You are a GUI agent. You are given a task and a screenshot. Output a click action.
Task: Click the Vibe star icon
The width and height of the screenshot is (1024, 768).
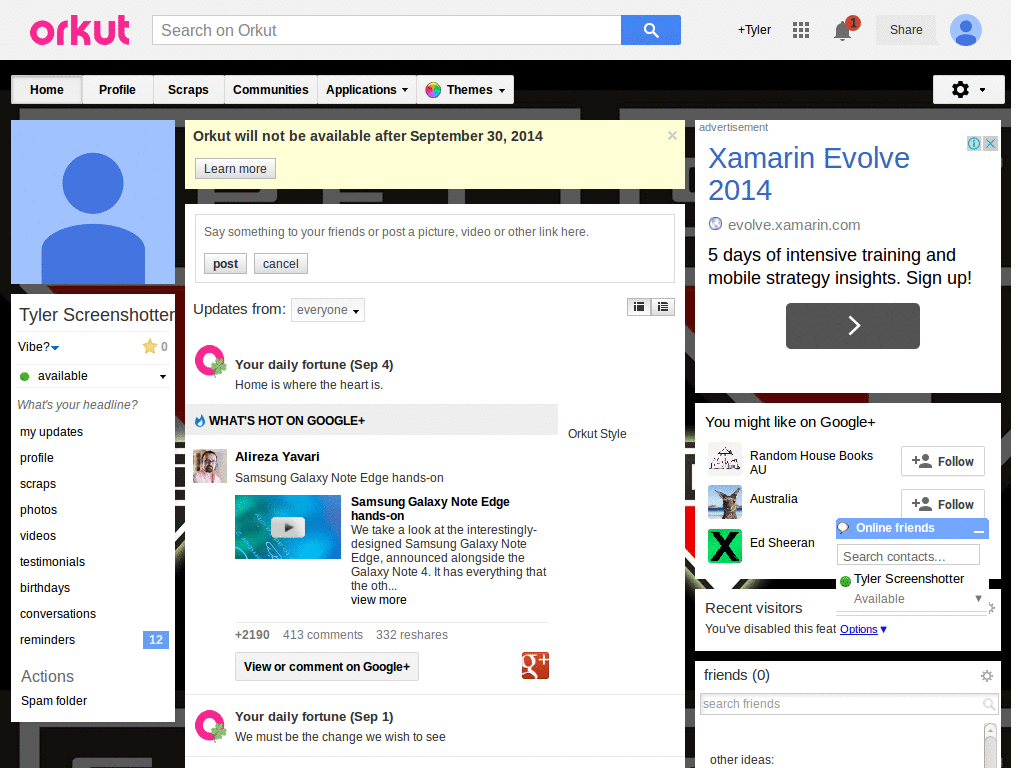150,346
